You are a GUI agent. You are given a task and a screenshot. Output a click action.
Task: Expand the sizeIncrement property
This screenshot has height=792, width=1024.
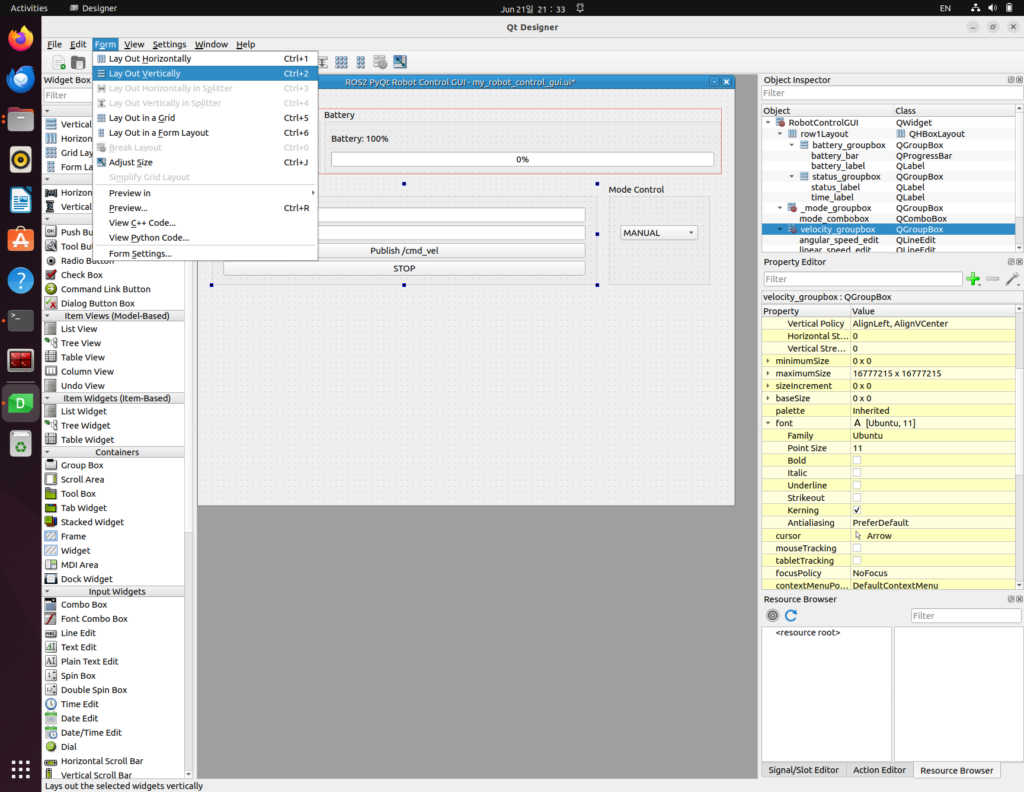tap(768, 386)
